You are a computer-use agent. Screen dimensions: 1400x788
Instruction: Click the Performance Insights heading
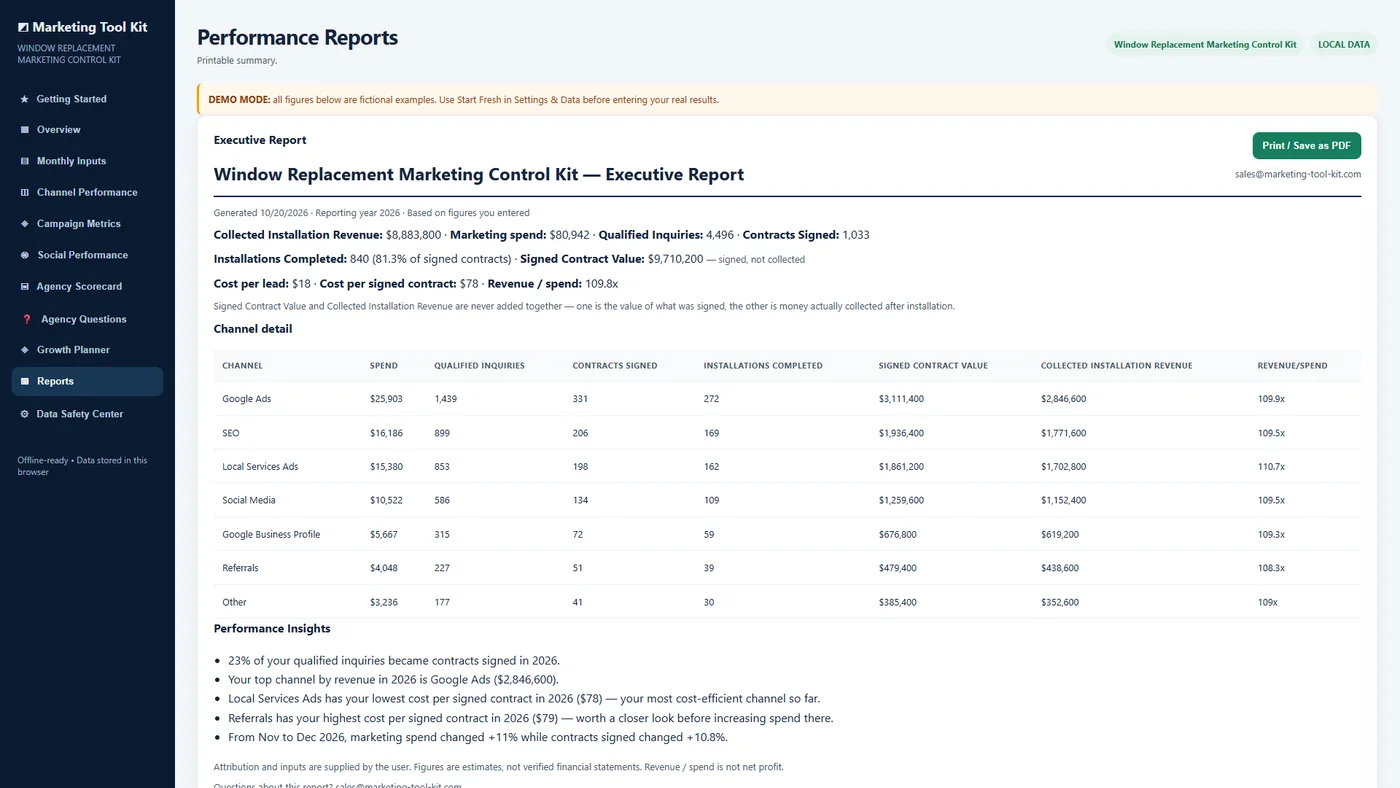click(x=272, y=629)
